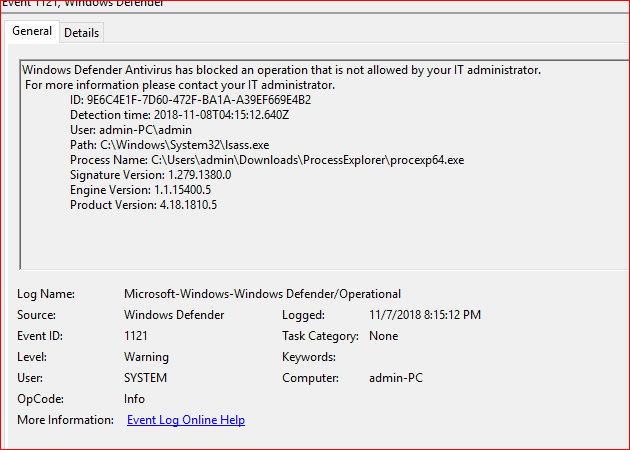Click the Product Version line
Image resolution: width=630 pixels, height=450 pixels.
coord(143,205)
